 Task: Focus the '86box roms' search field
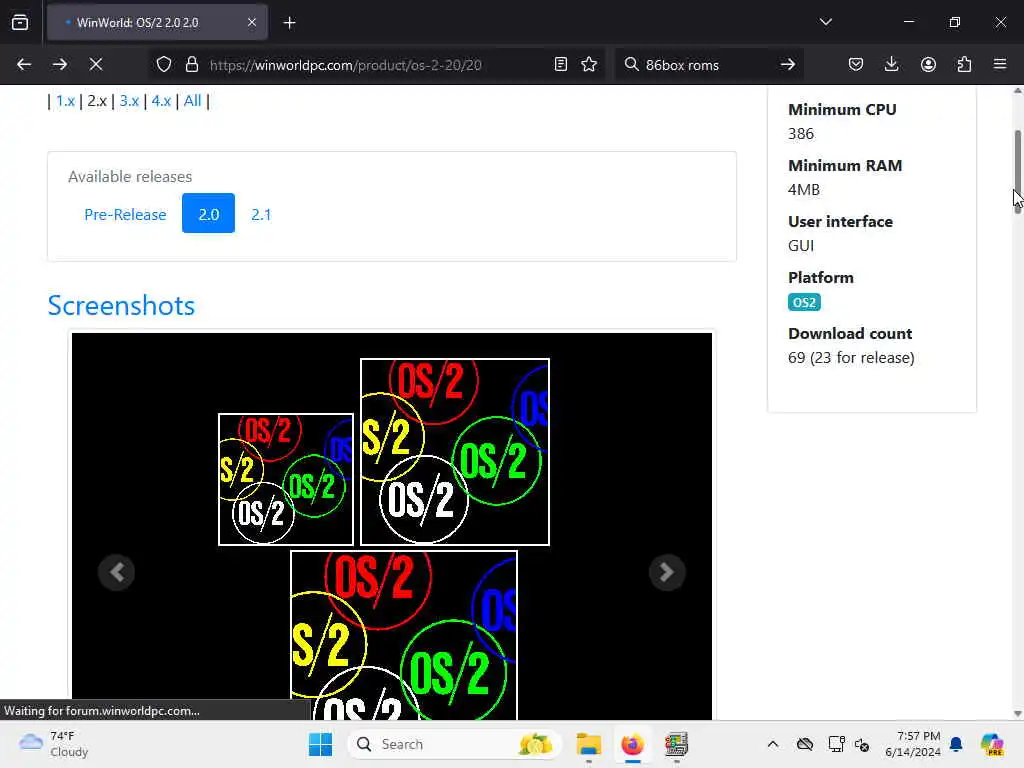[x=709, y=65]
